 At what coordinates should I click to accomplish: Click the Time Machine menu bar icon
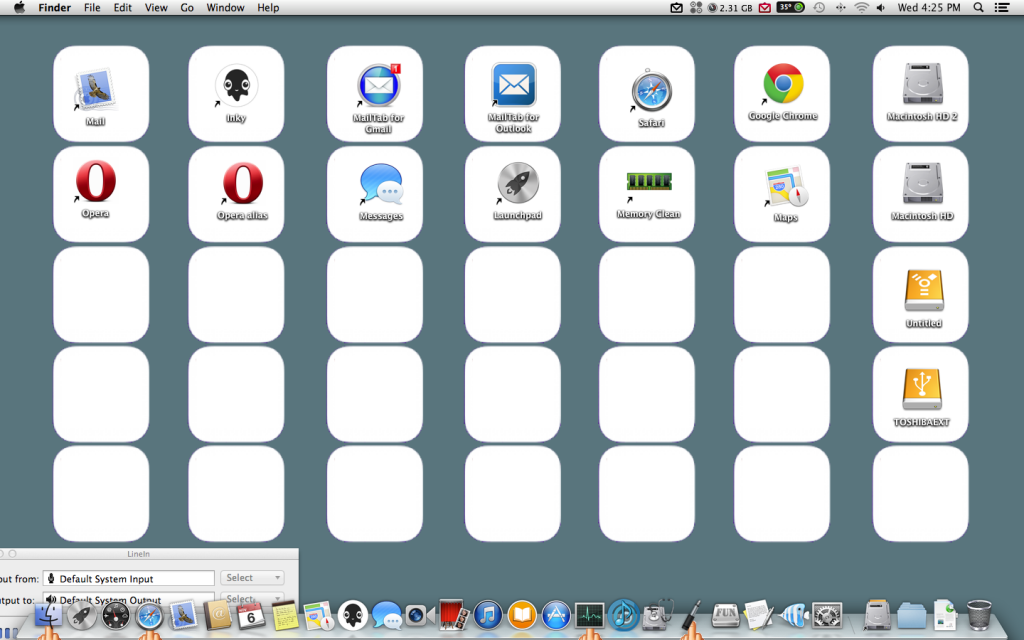tap(819, 8)
